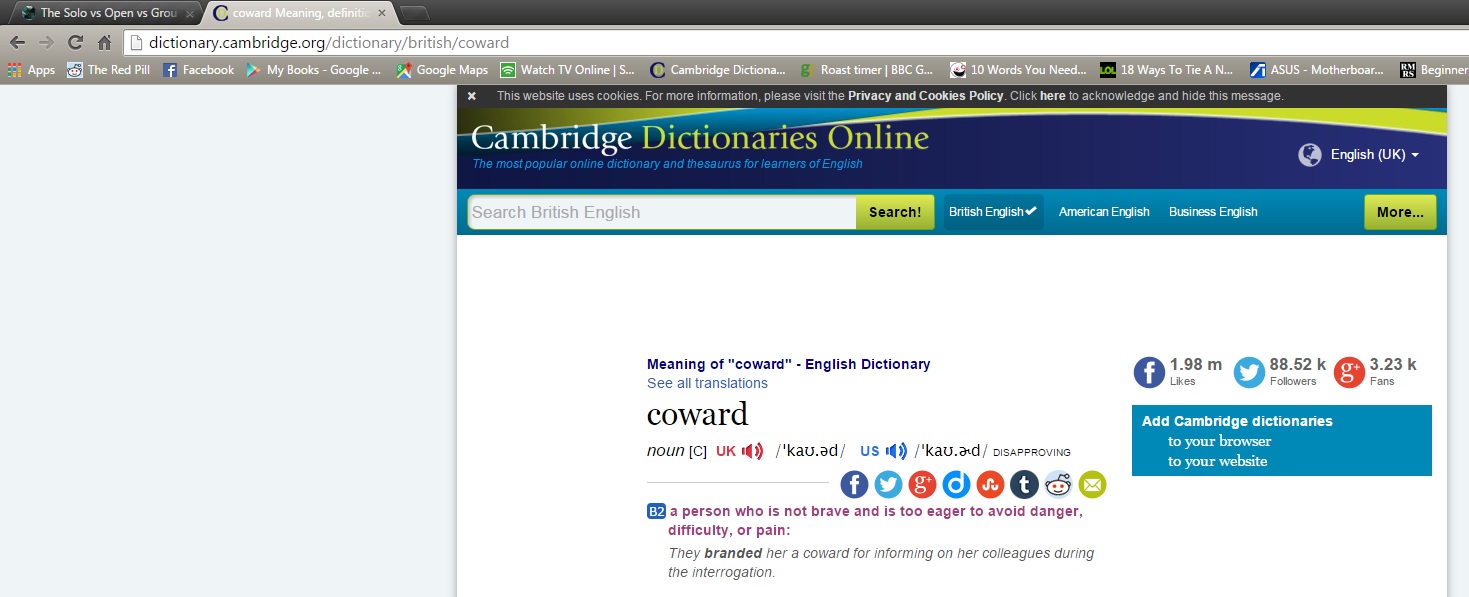1469x597 pixels.
Task: Play the US pronunciation audio for coward
Action: click(x=896, y=451)
